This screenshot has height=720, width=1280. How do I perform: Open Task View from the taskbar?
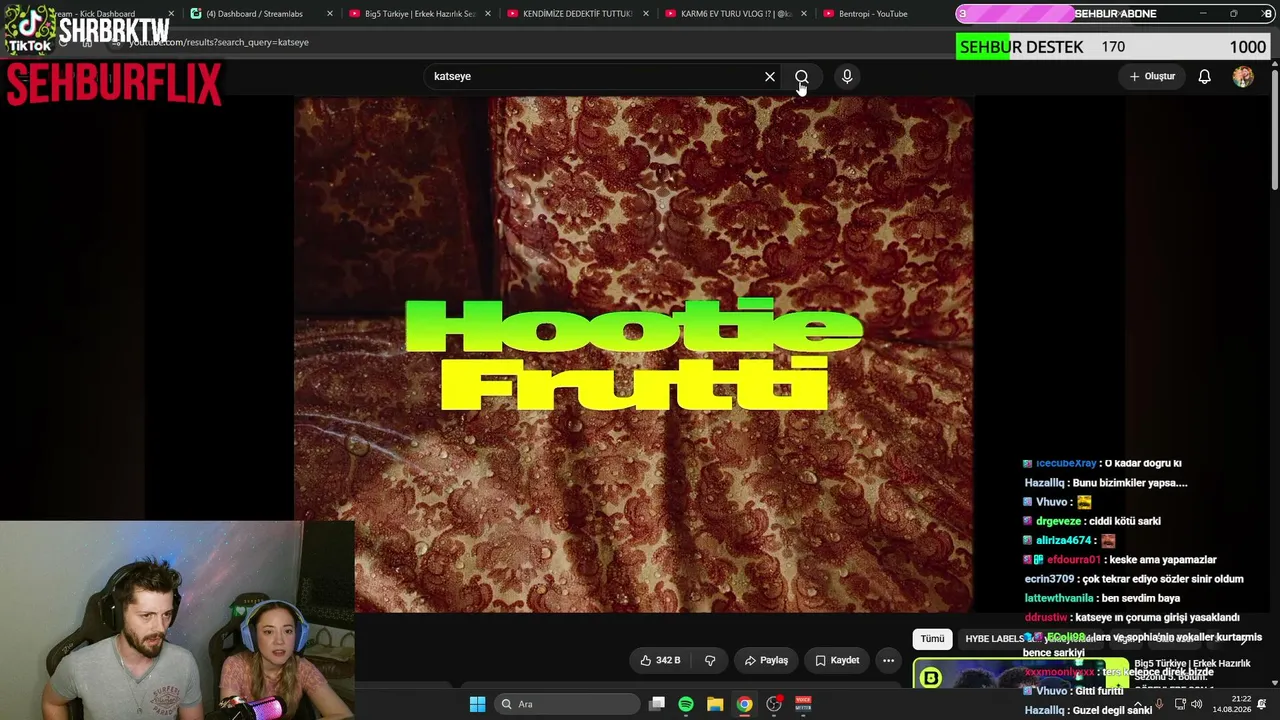tap(657, 704)
